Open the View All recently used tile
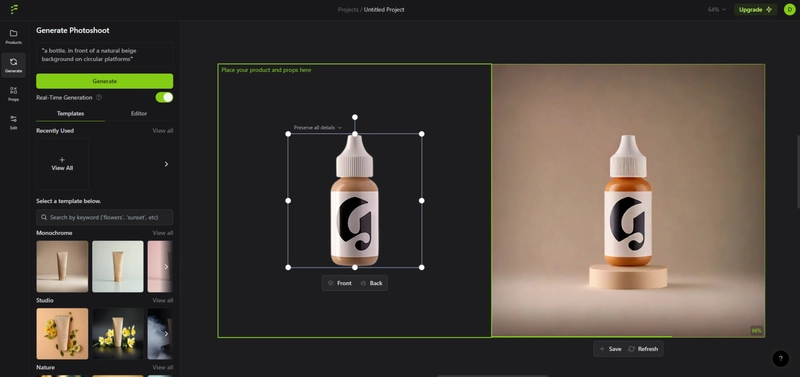 click(x=62, y=164)
